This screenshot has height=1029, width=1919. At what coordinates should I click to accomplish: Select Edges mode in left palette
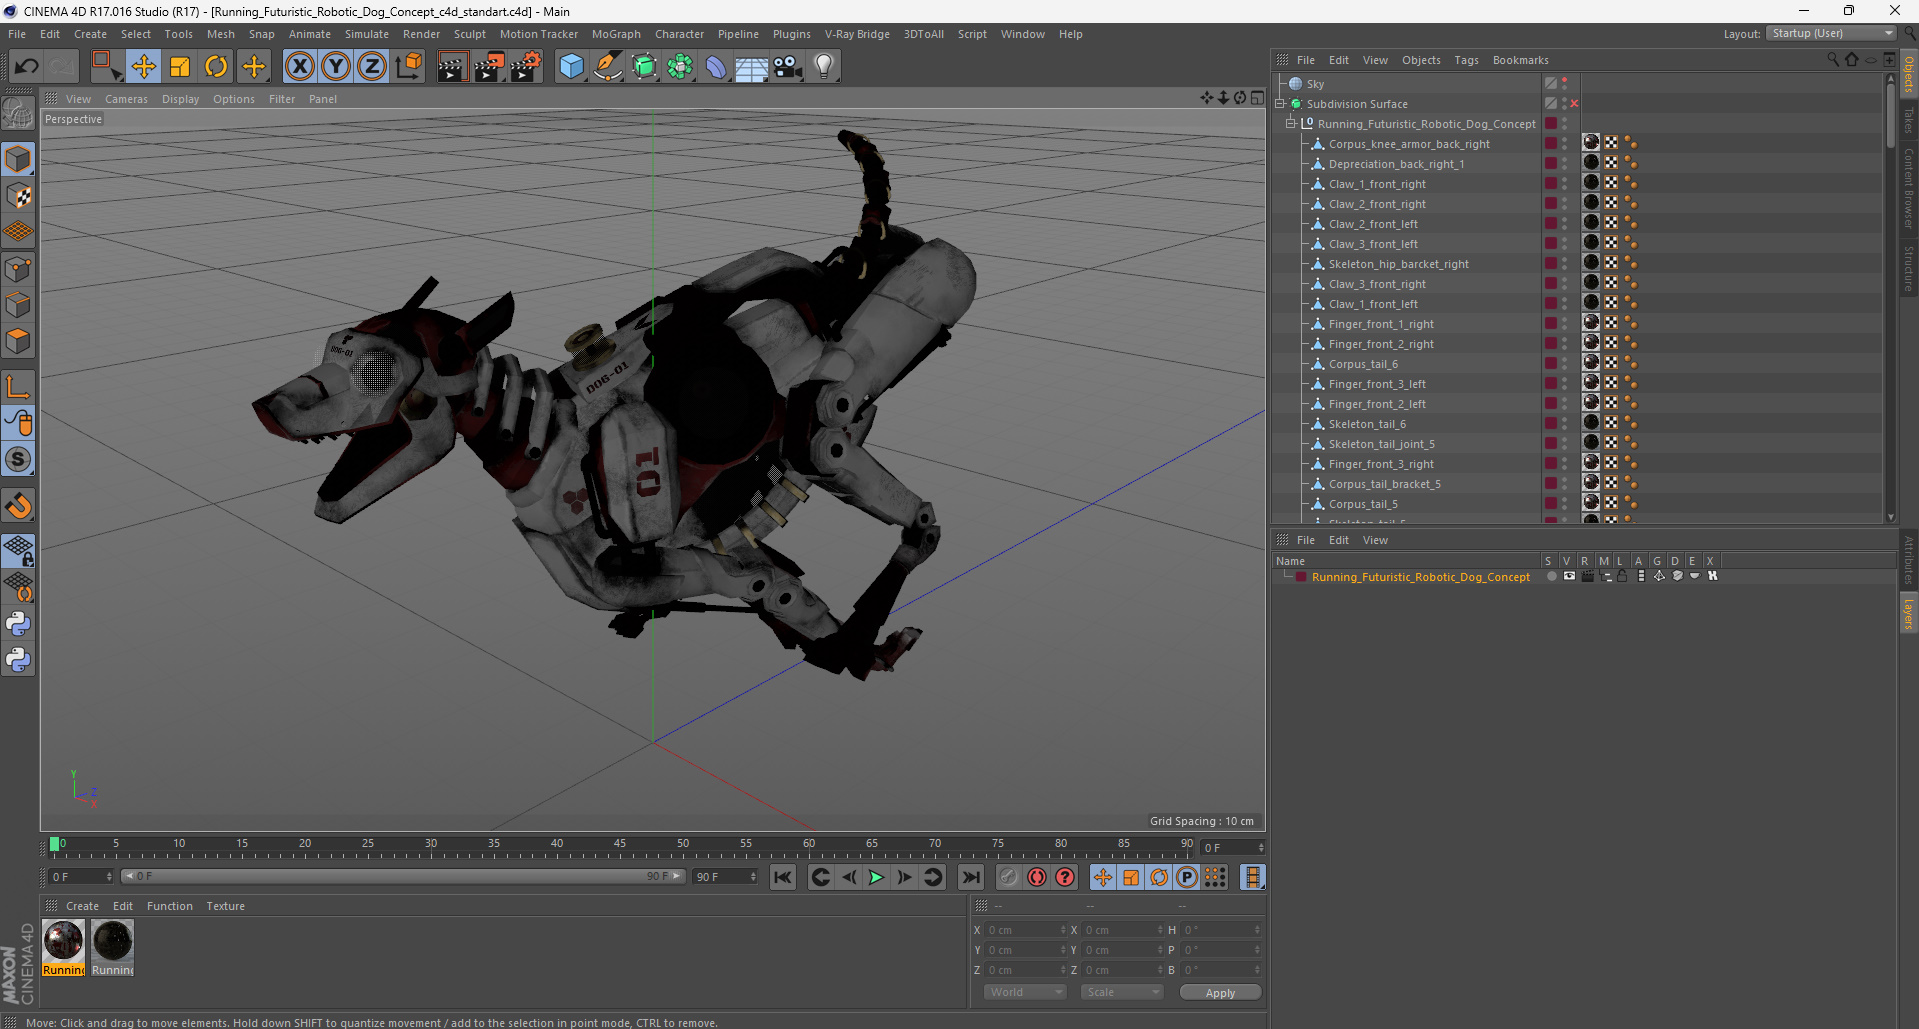coord(18,305)
